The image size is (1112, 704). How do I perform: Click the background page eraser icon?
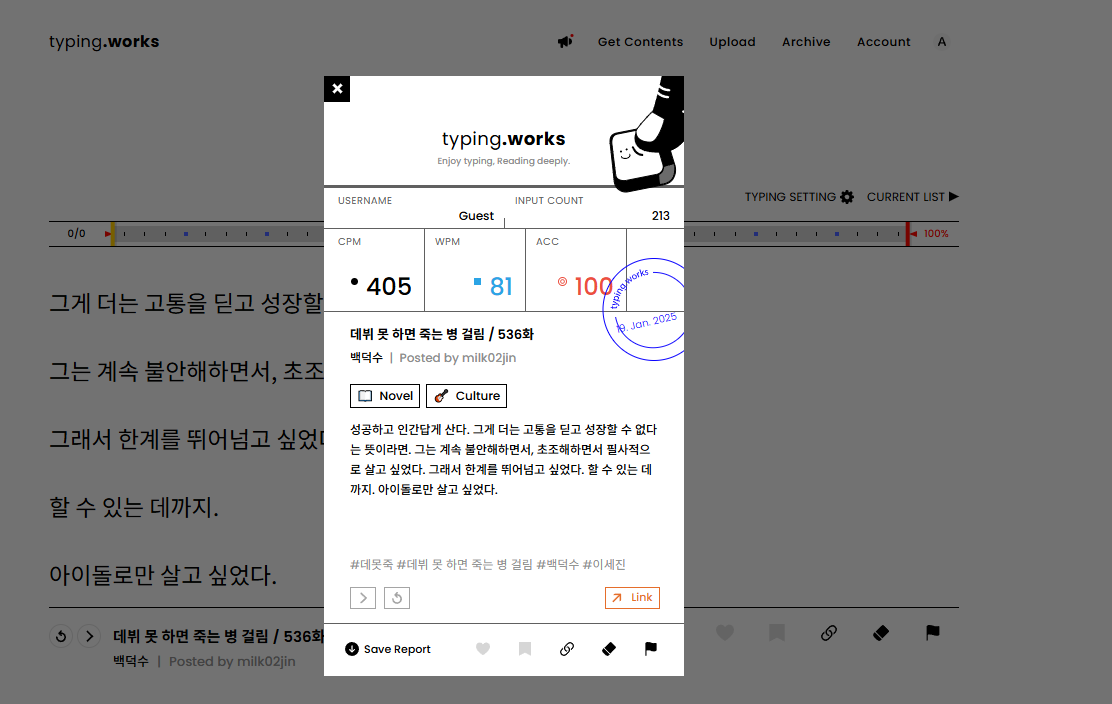[x=881, y=632]
